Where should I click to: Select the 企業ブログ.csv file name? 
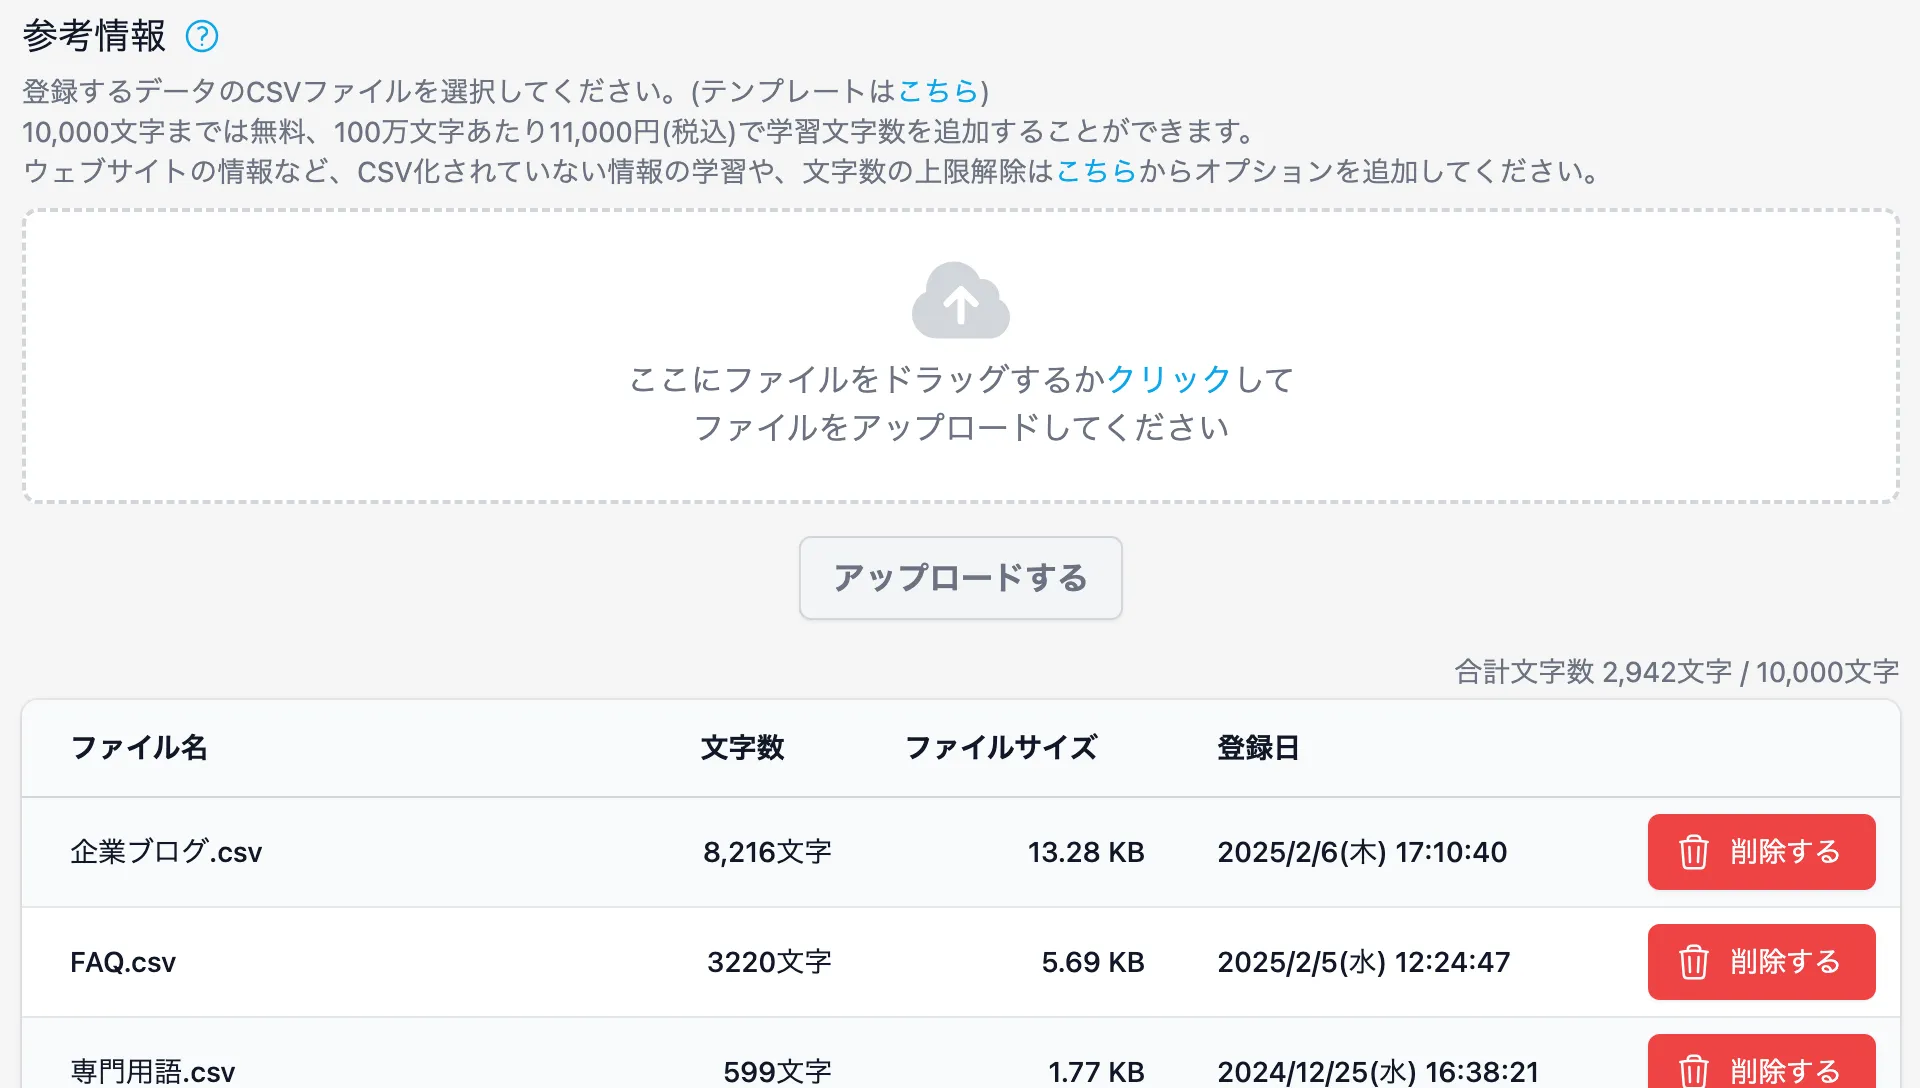pyautogui.click(x=166, y=852)
